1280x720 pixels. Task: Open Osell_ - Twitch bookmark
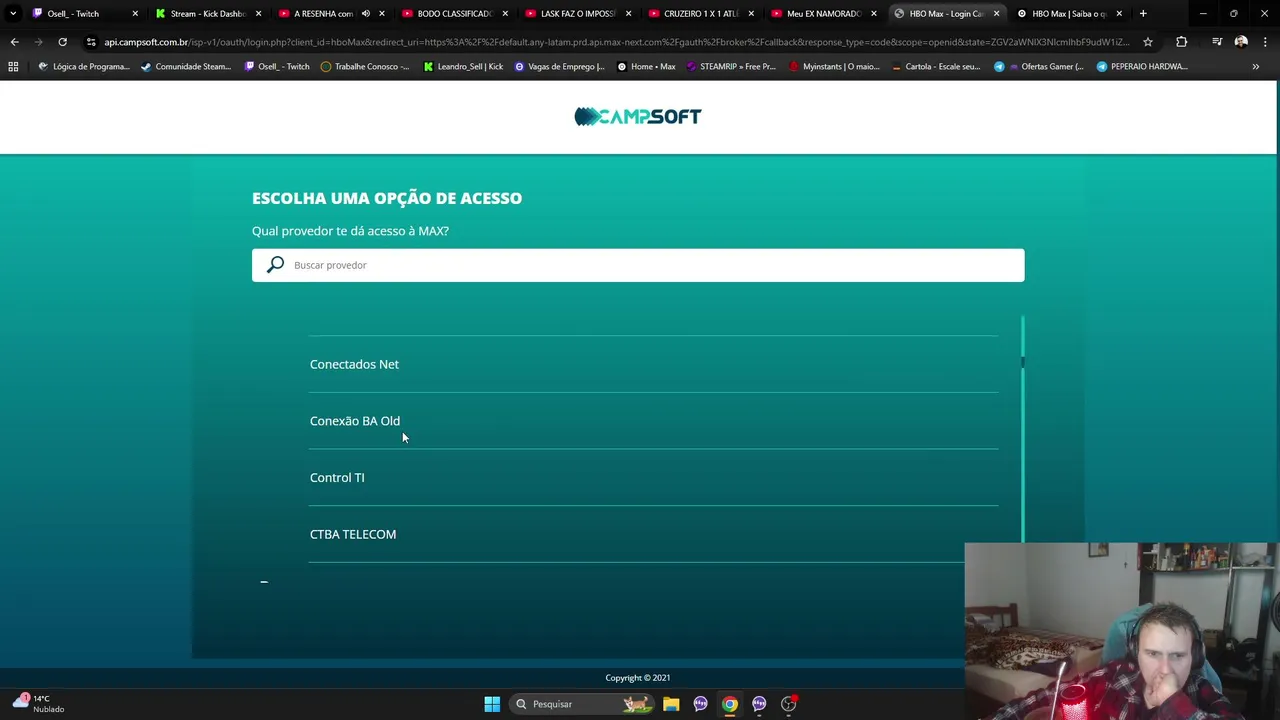pyautogui.click(x=277, y=66)
